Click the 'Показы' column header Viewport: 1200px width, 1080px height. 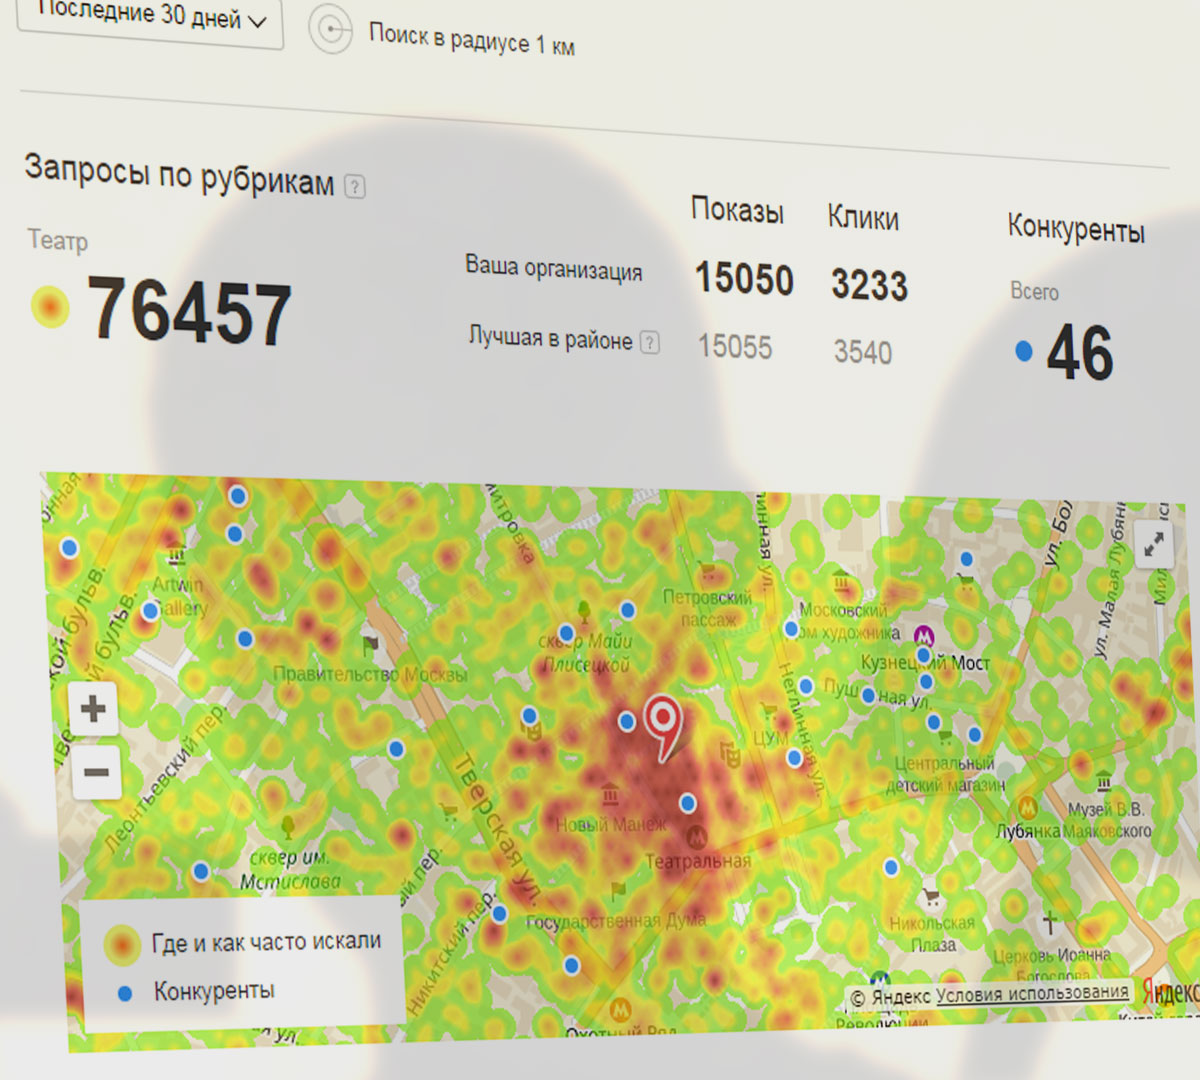point(737,211)
